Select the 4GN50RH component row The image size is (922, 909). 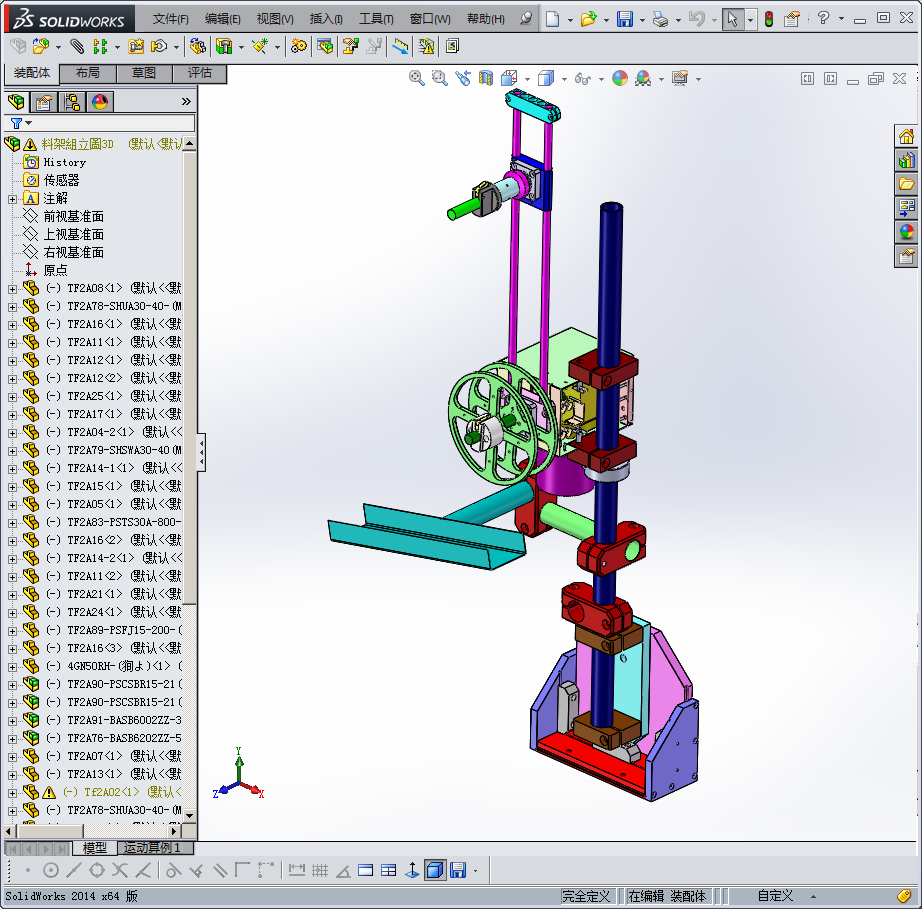(x=102, y=666)
